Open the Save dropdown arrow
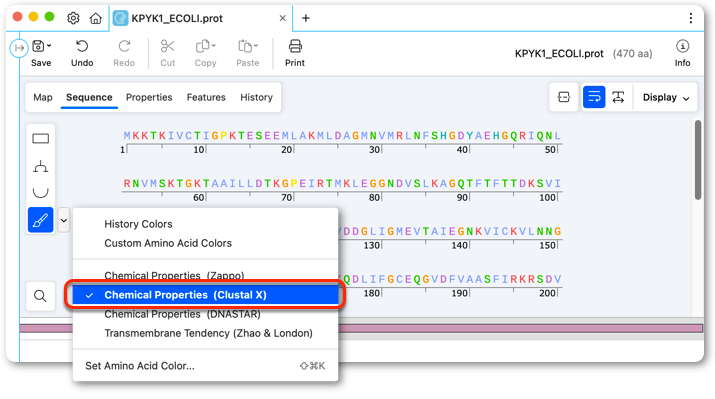 click(49, 46)
